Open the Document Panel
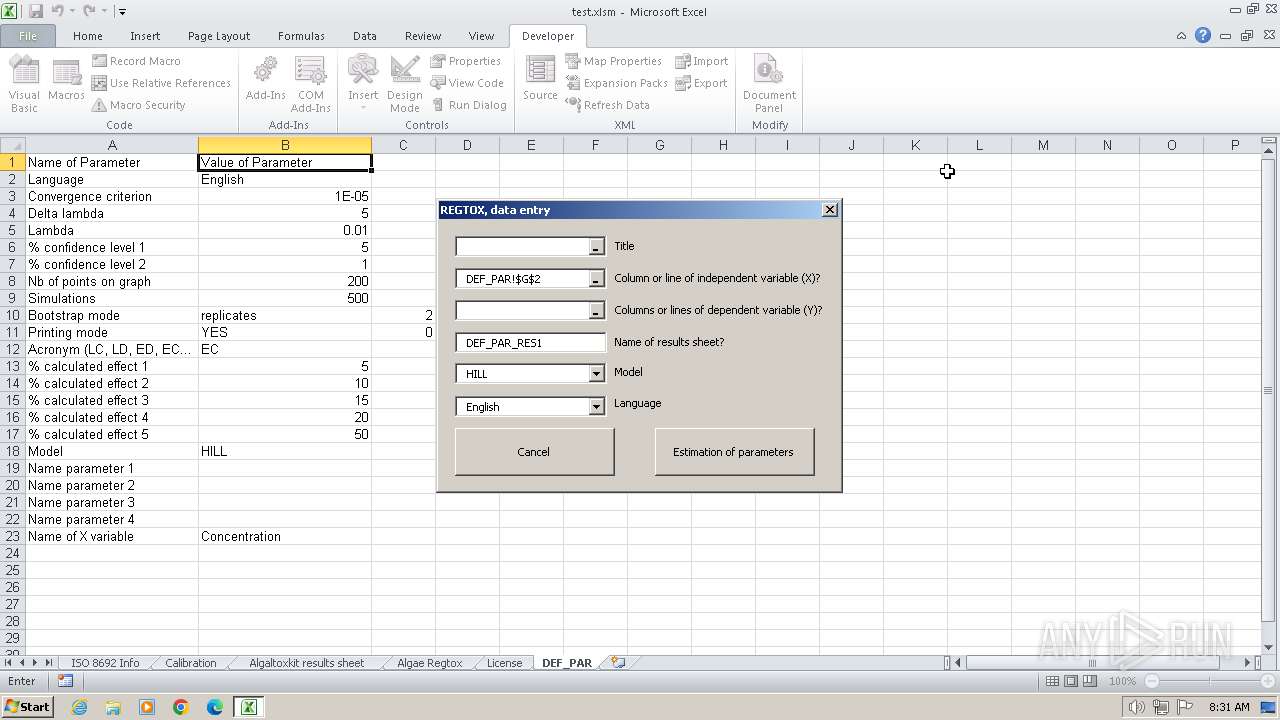This screenshot has width=1280, height=720. (769, 84)
